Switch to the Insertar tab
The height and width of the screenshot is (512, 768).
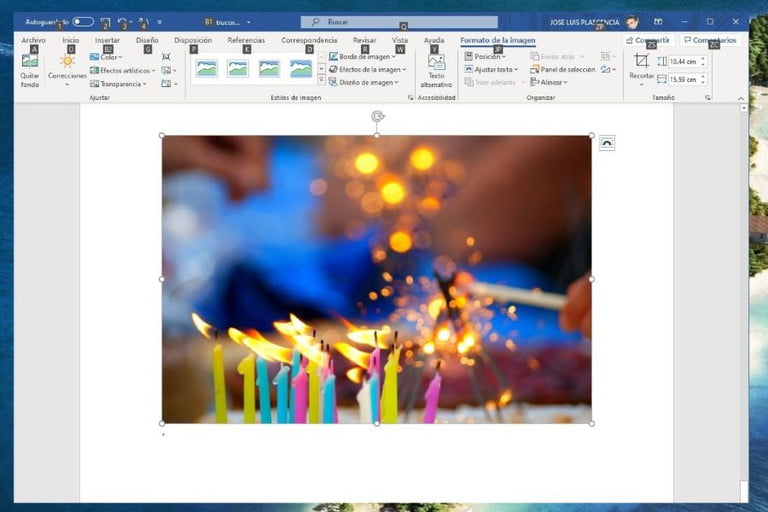(107, 40)
